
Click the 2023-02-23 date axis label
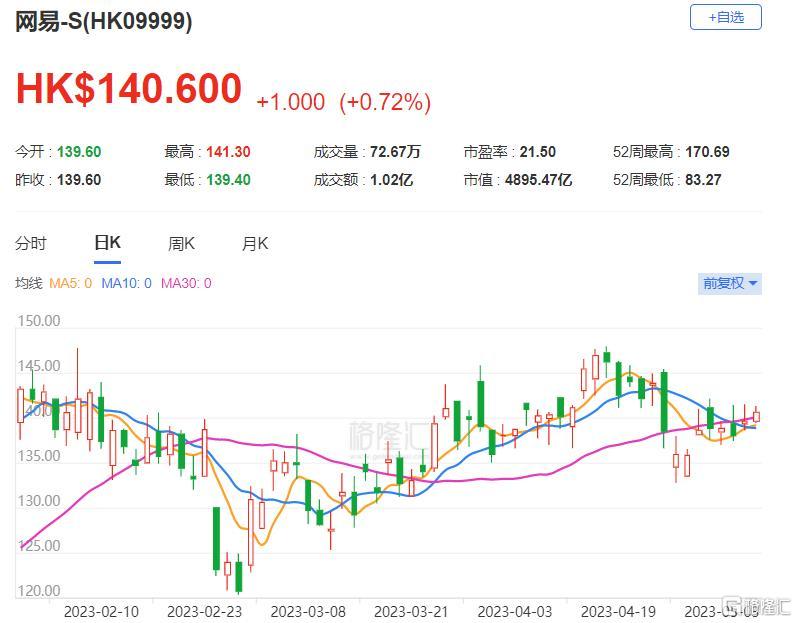(204, 612)
